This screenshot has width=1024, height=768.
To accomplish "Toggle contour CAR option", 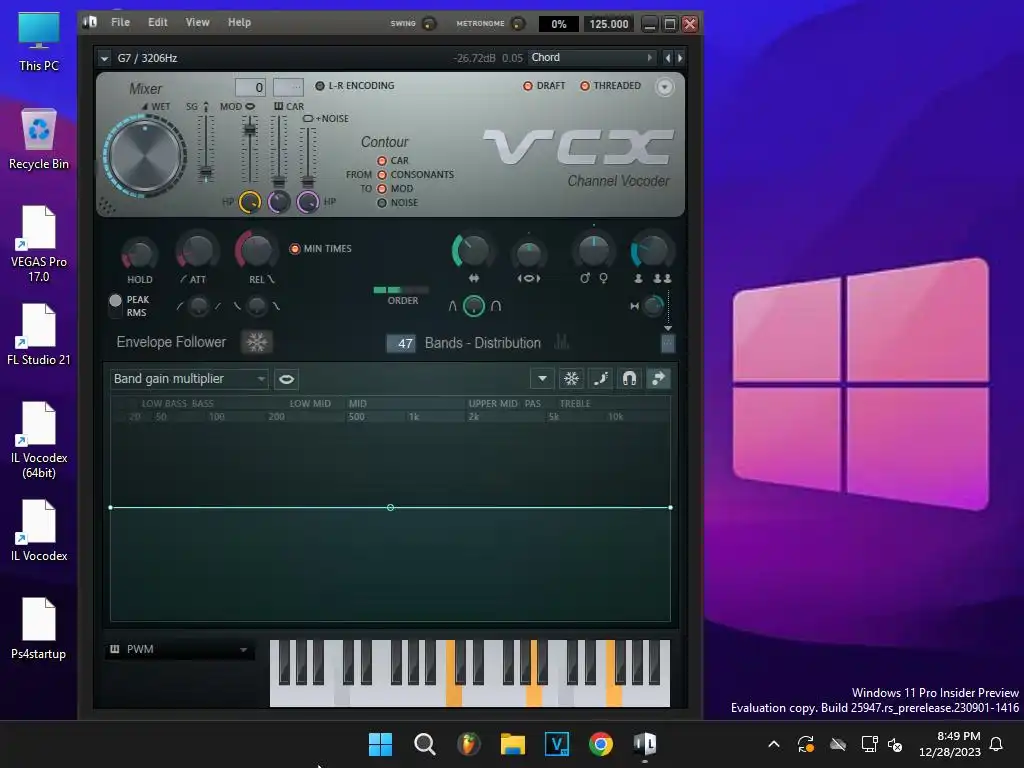I will point(392,161).
